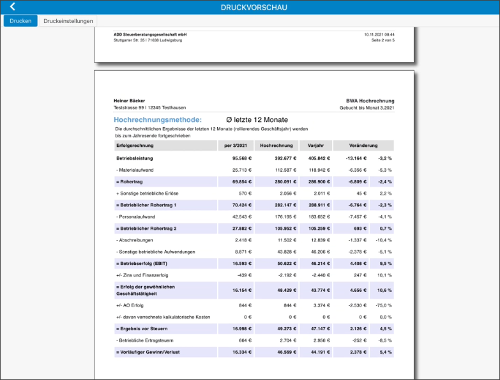Select 'Sonstige betriebliche Aufwendungen' row label
The width and height of the screenshot is (500, 380).
click(x=156, y=252)
